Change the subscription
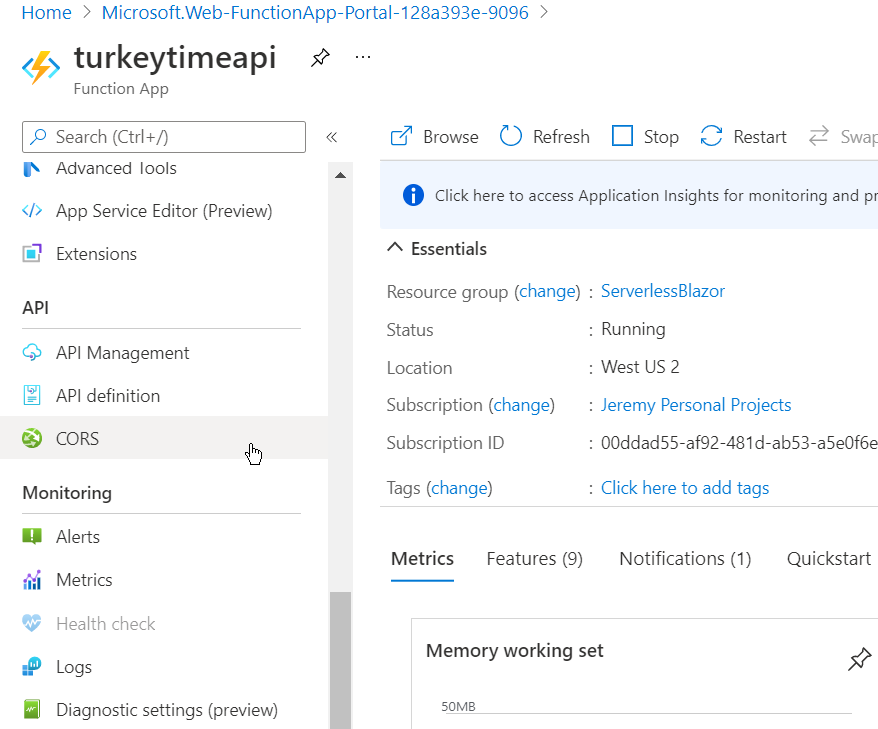878x729 pixels. [x=521, y=404]
